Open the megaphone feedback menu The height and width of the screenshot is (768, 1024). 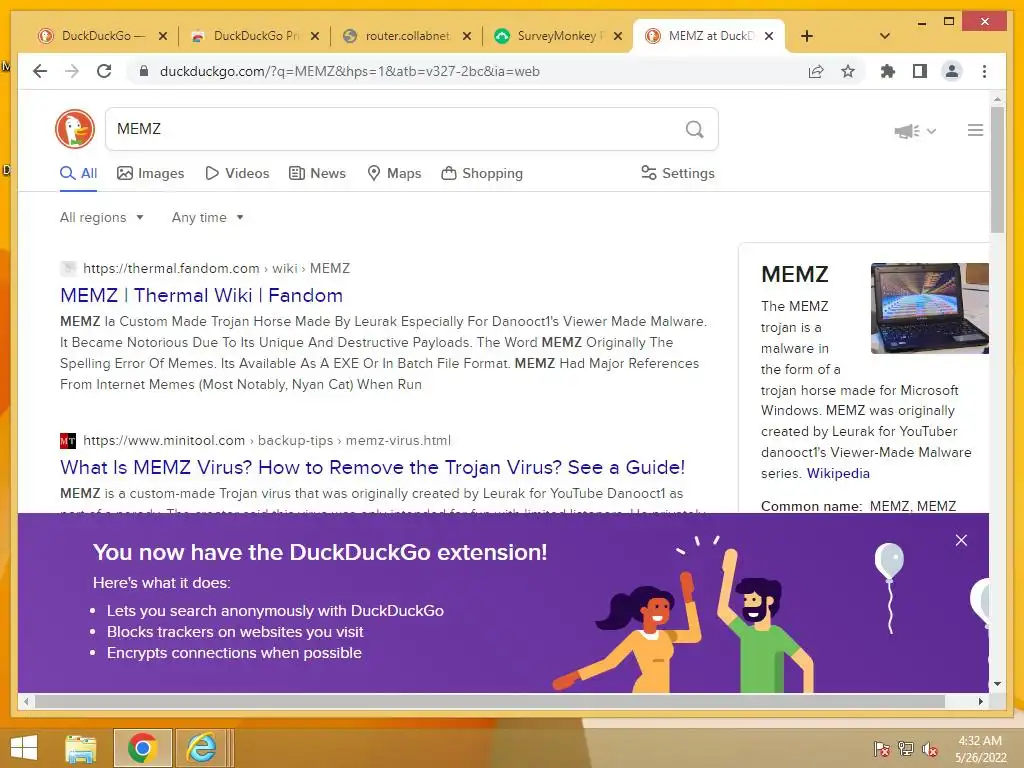[x=915, y=131]
